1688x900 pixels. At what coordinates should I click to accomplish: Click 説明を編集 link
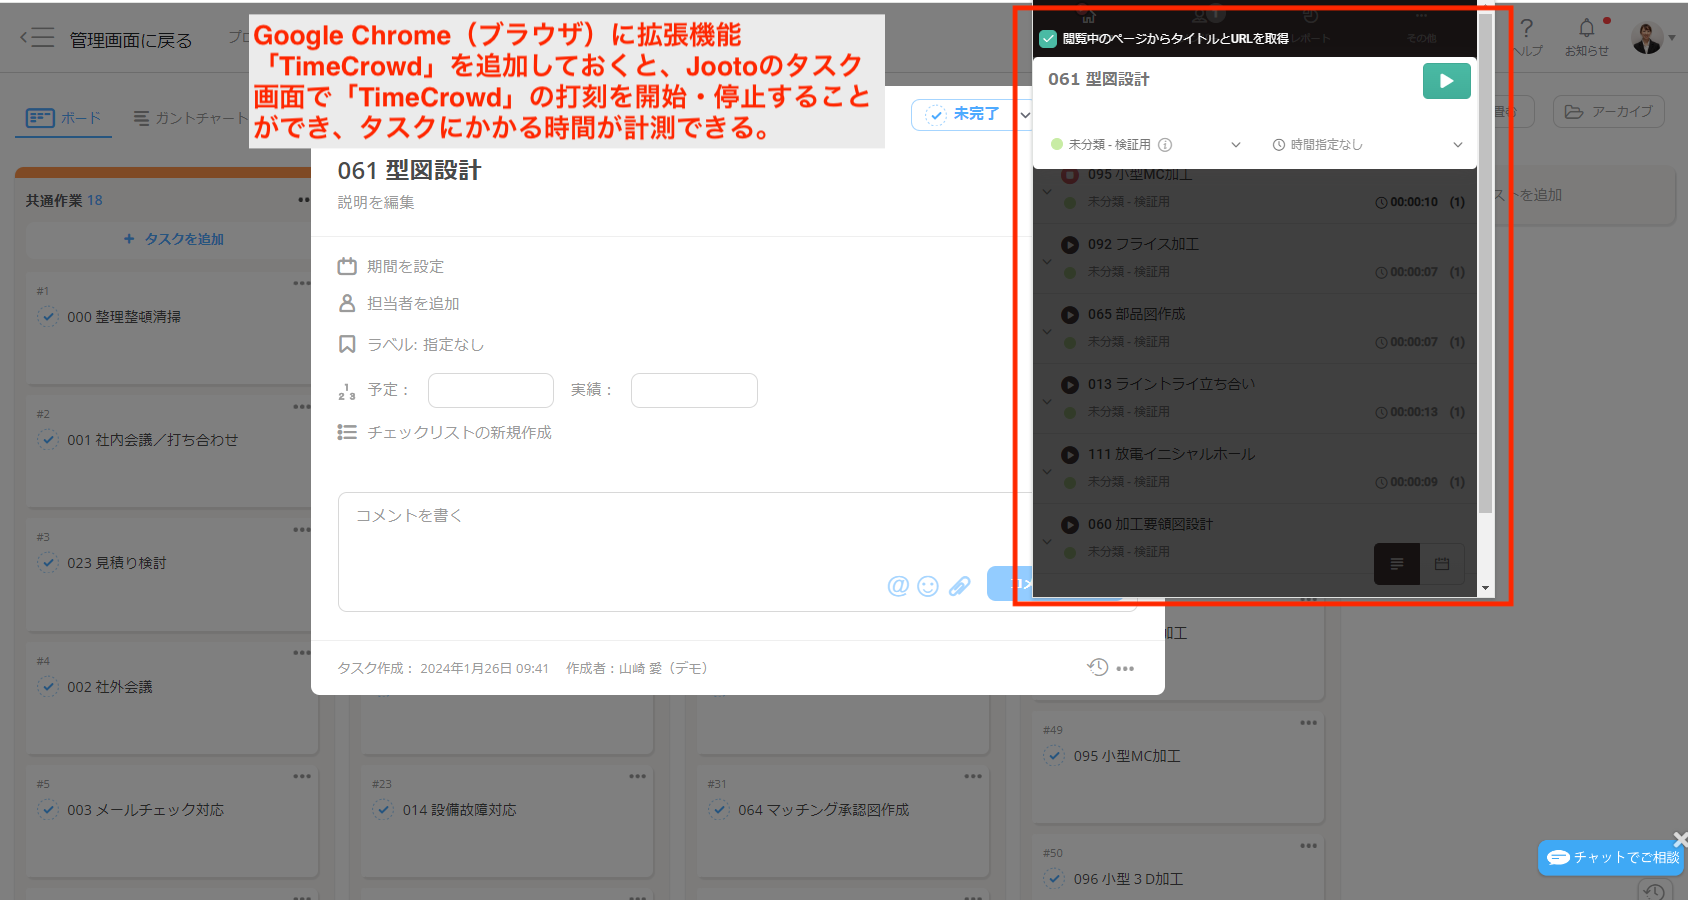pos(376,202)
